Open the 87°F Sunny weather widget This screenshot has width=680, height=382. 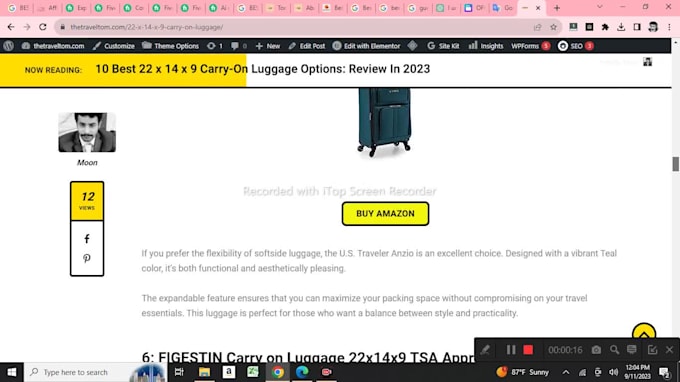523,372
